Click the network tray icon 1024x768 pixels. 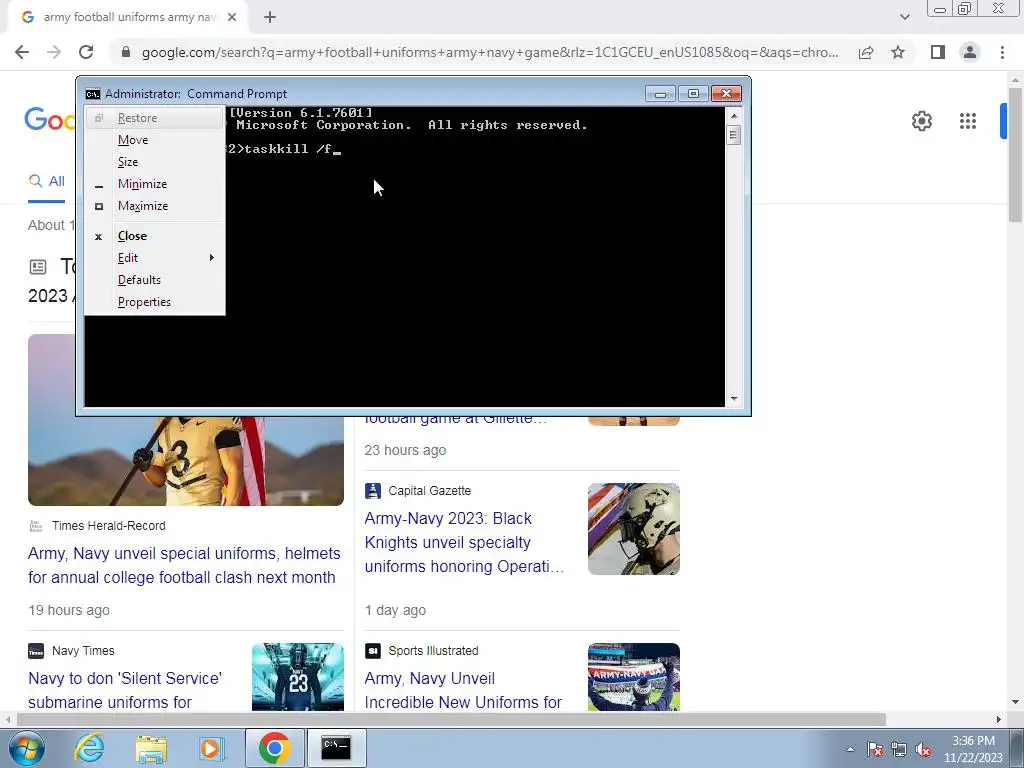click(899, 750)
